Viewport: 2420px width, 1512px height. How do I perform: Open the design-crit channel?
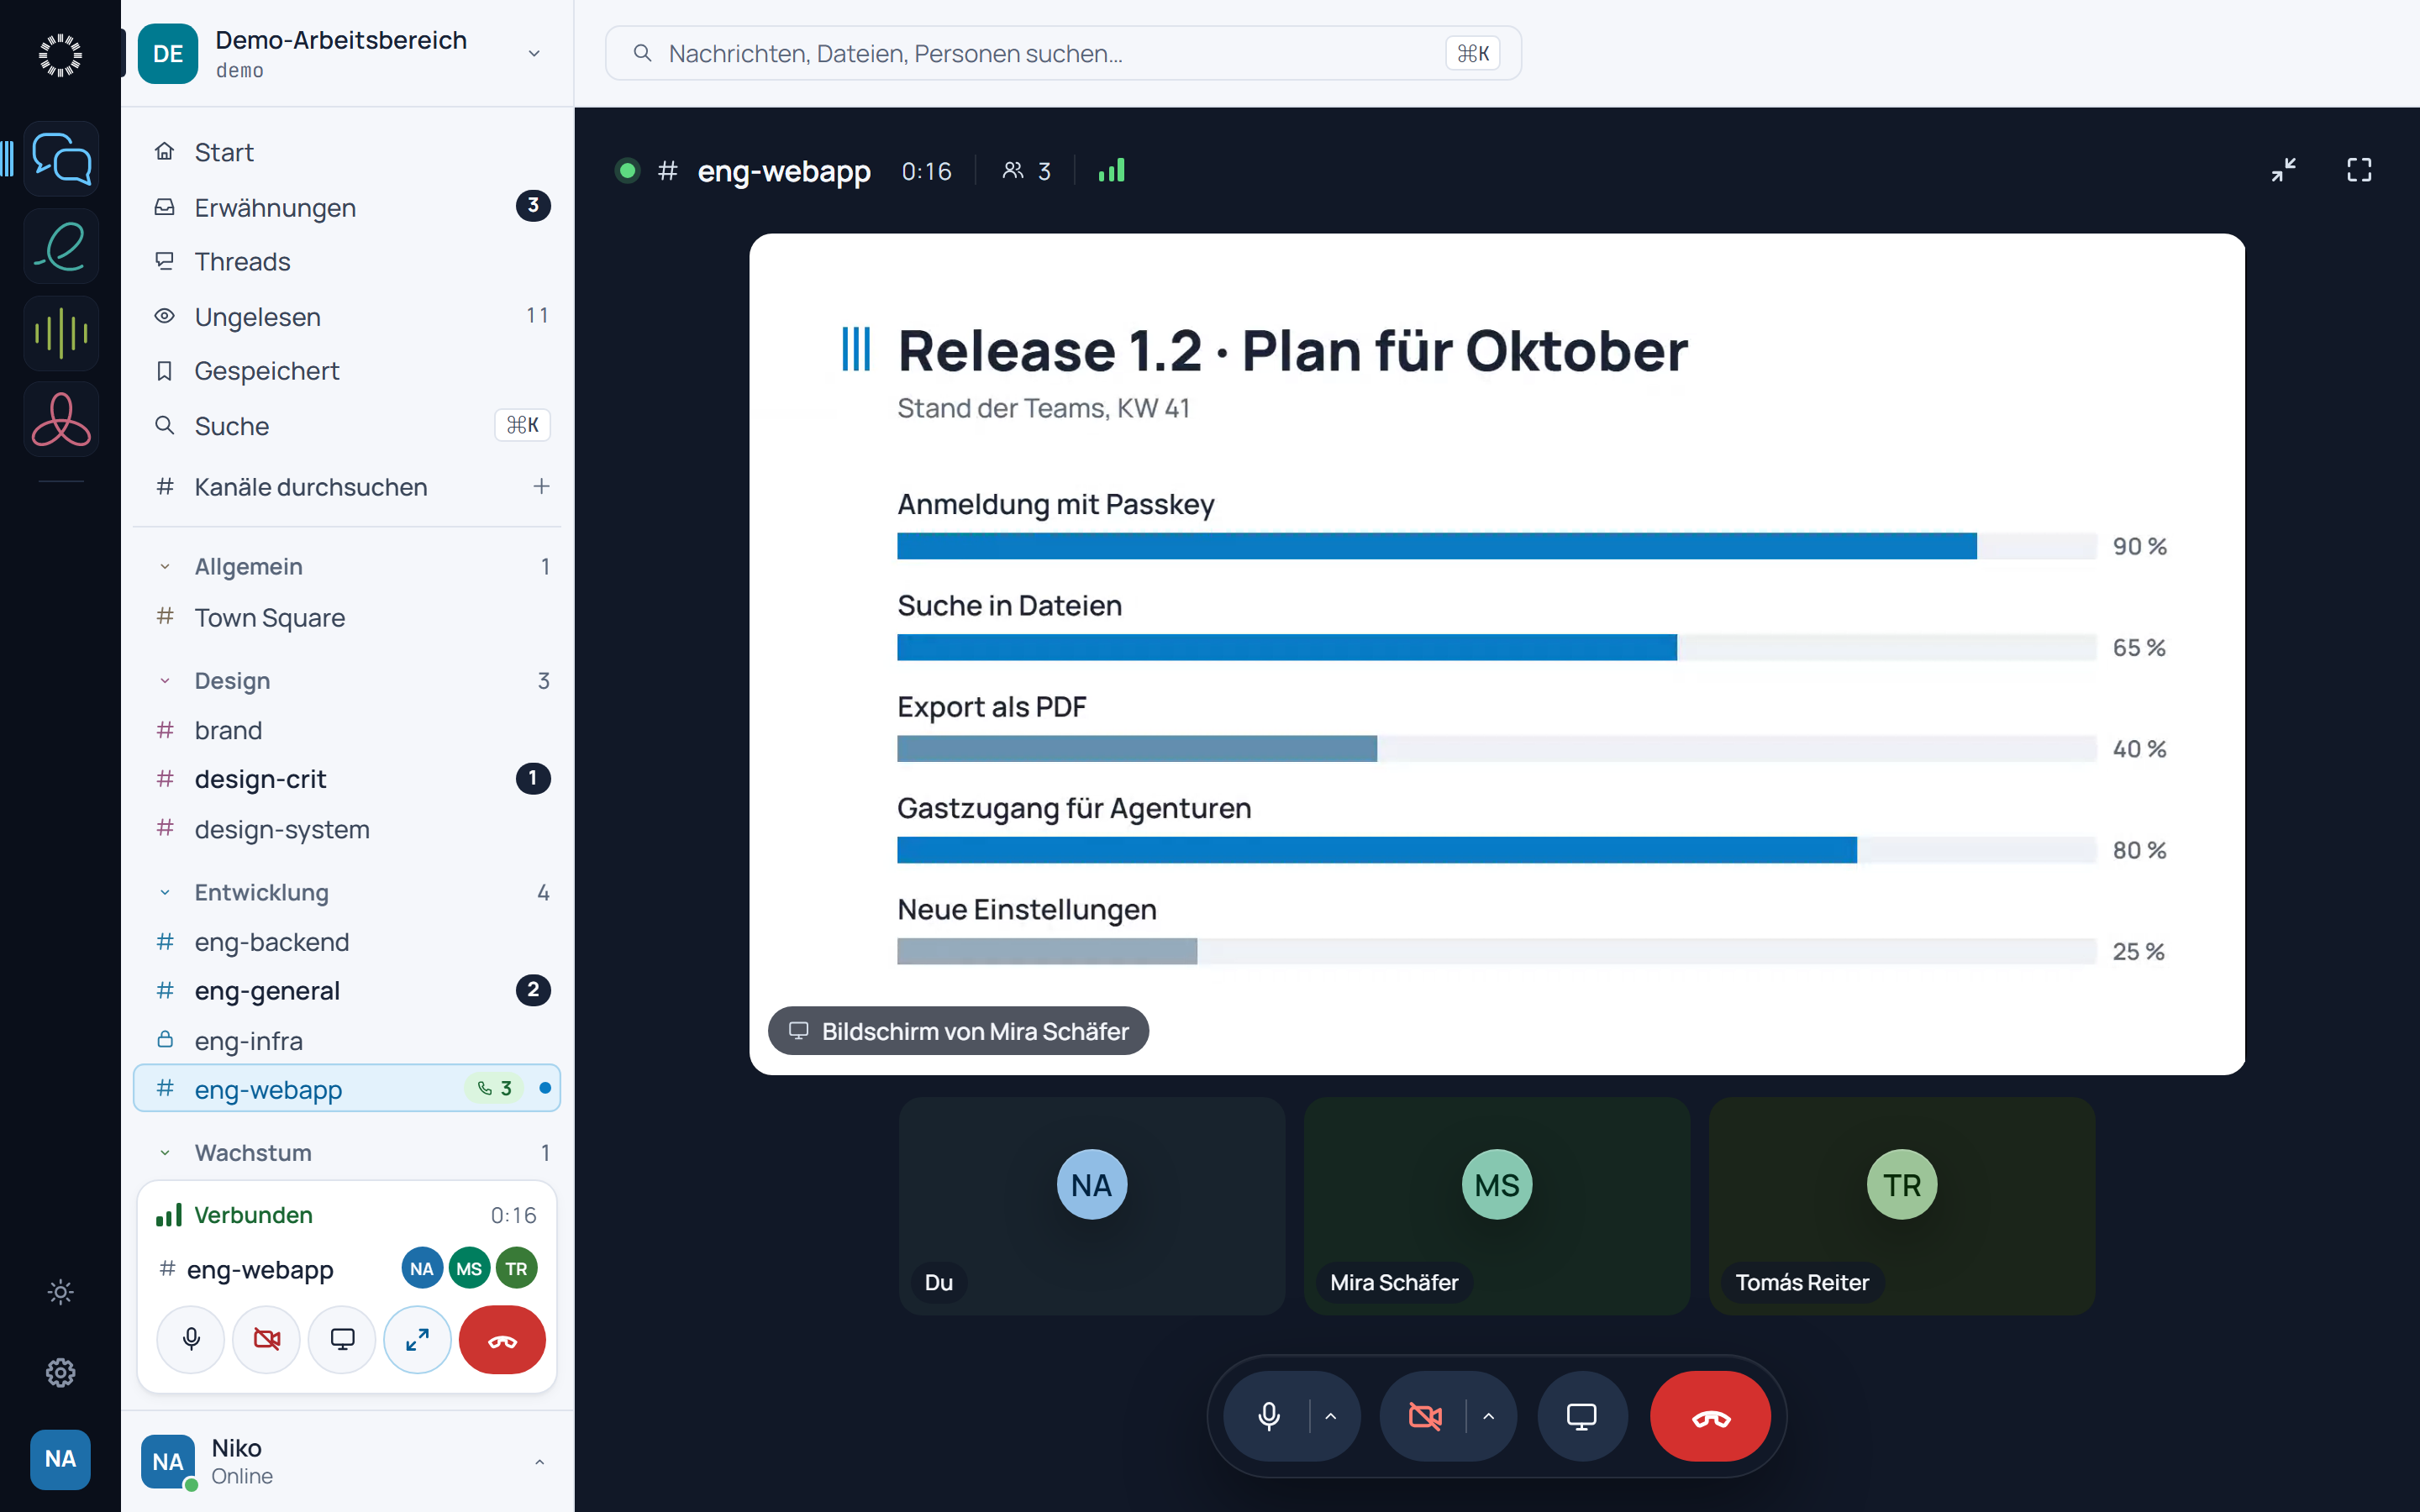click(x=347, y=779)
